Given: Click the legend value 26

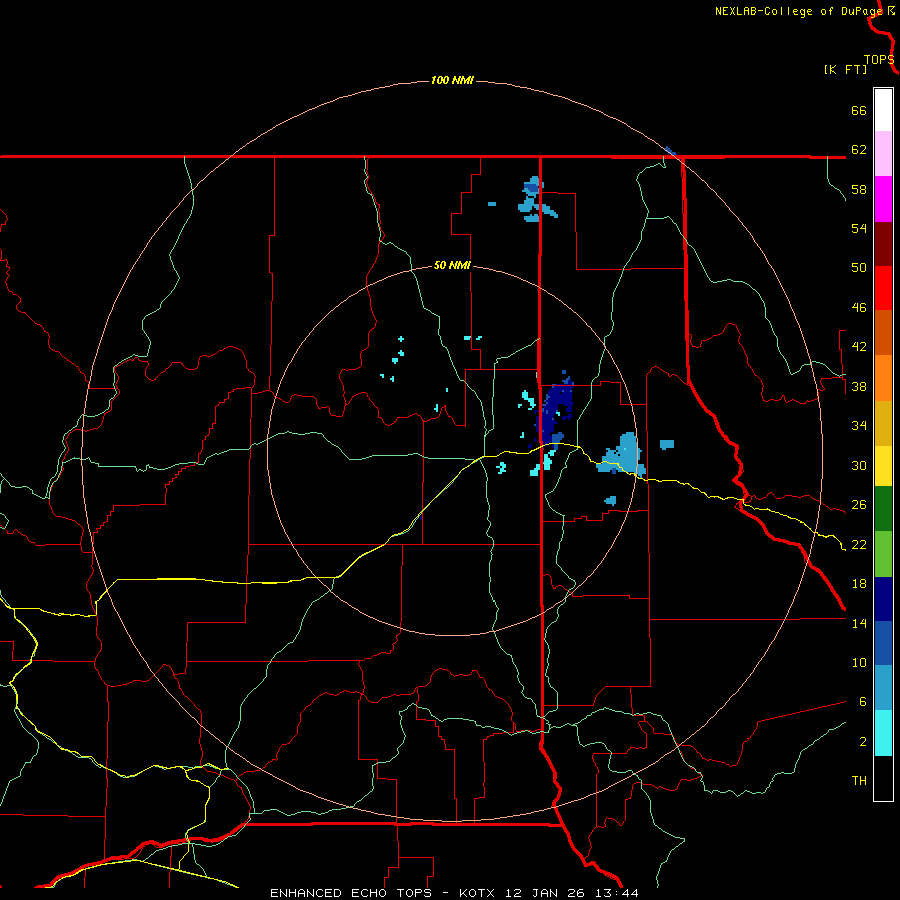Looking at the screenshot, I should pyautogui.click(x=859, y=505).
